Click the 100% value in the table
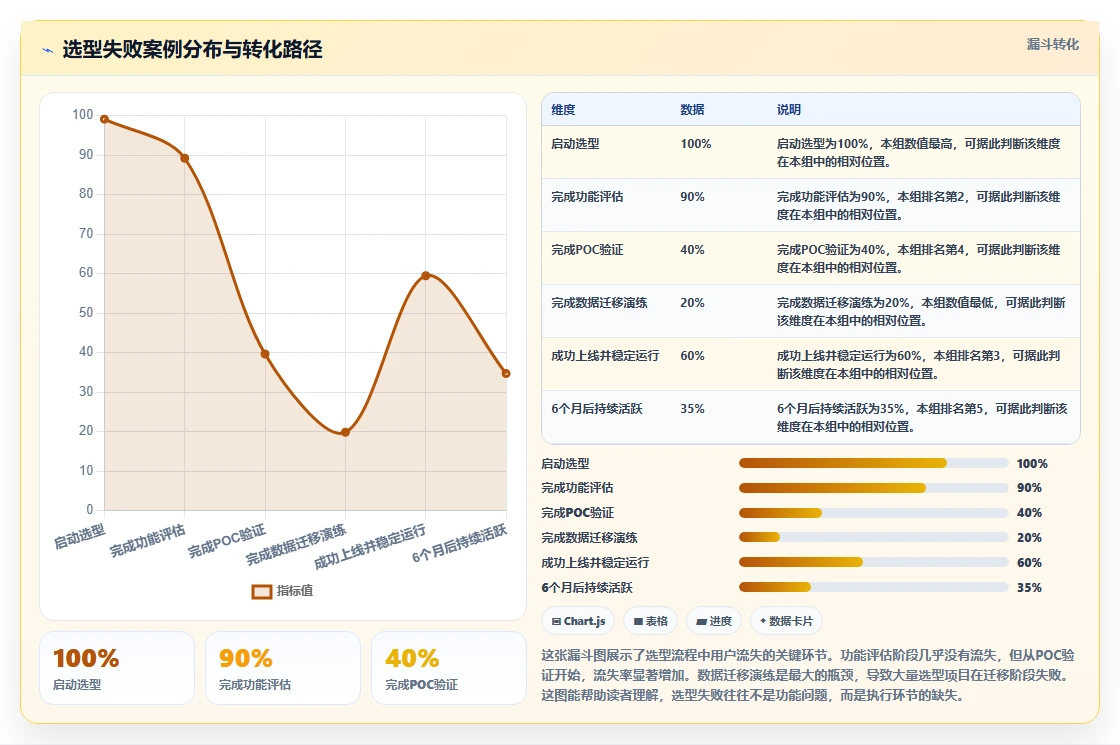Image resolution: width=1120 pixels, height=745 pixels. coord(696,144)
